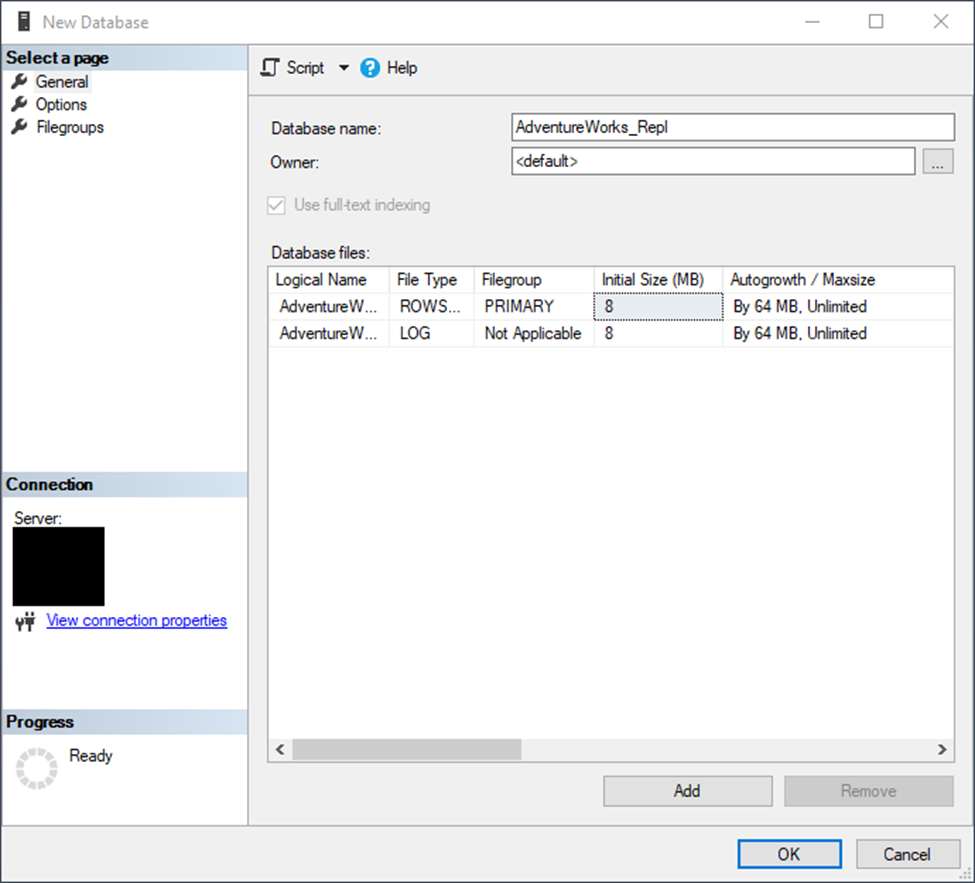Close the New Database dialog

[x=941, y=22]
